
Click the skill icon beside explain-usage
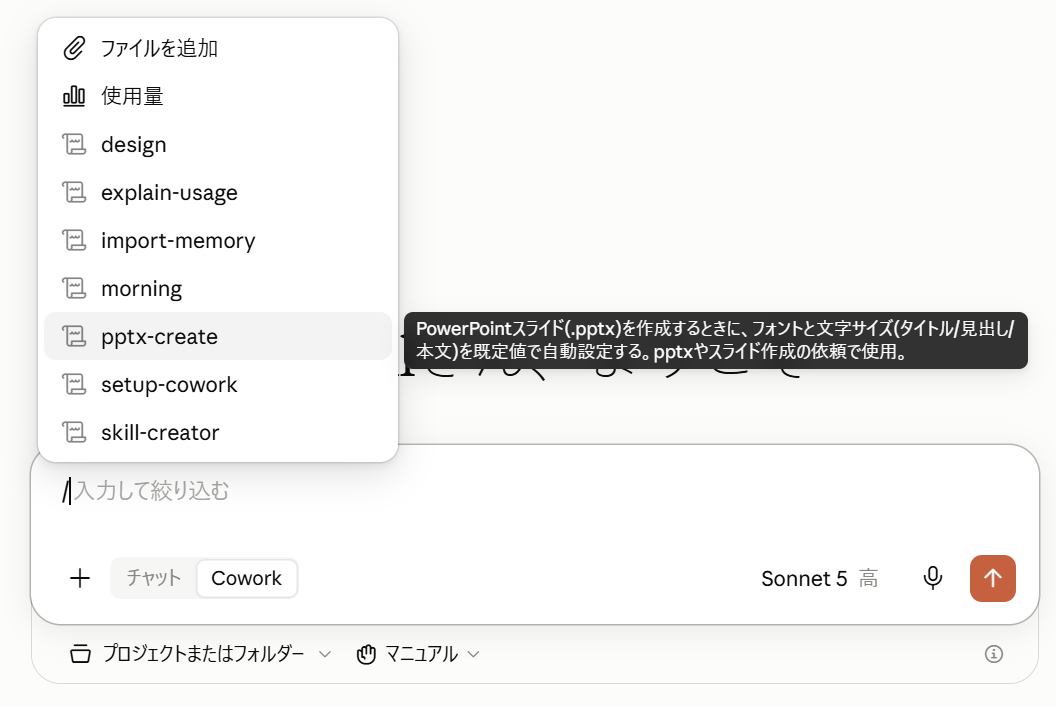(74, 192)
